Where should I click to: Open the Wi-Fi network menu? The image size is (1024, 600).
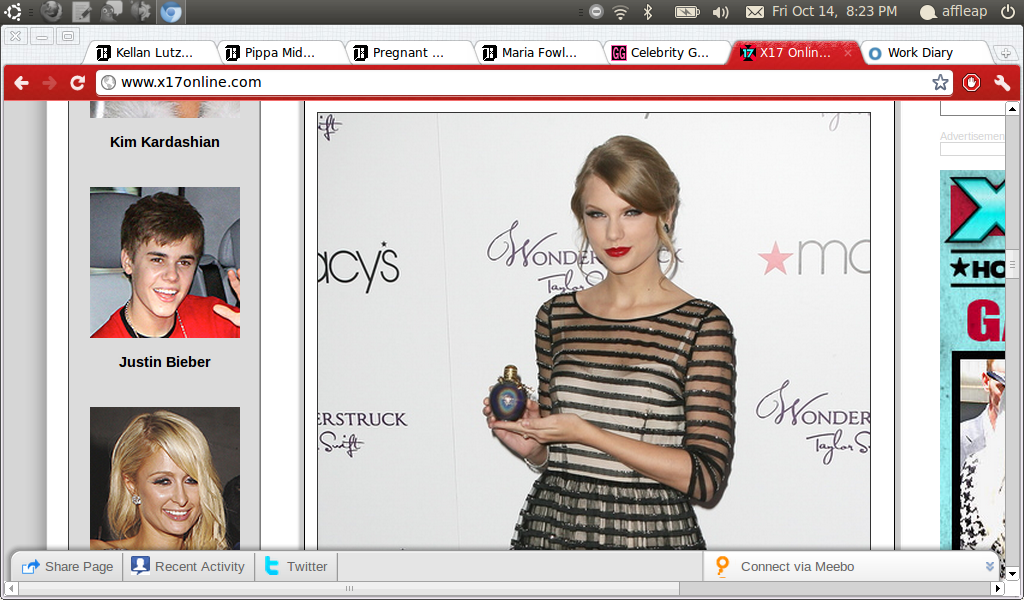(620, 12)
